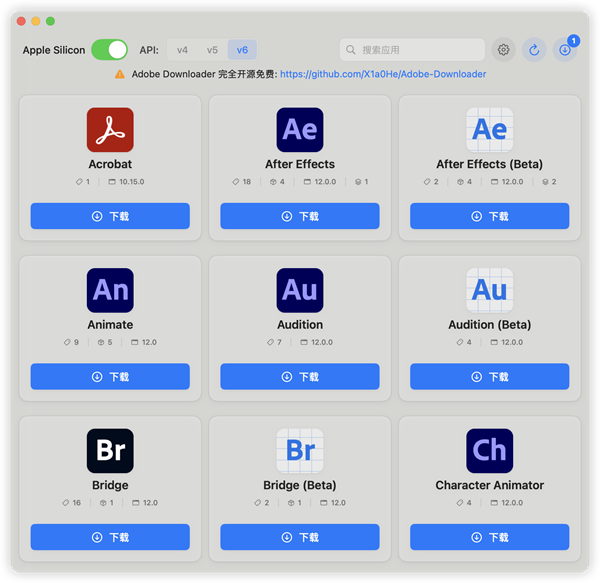
Task: Select API version v4
Action: (182, 50)
